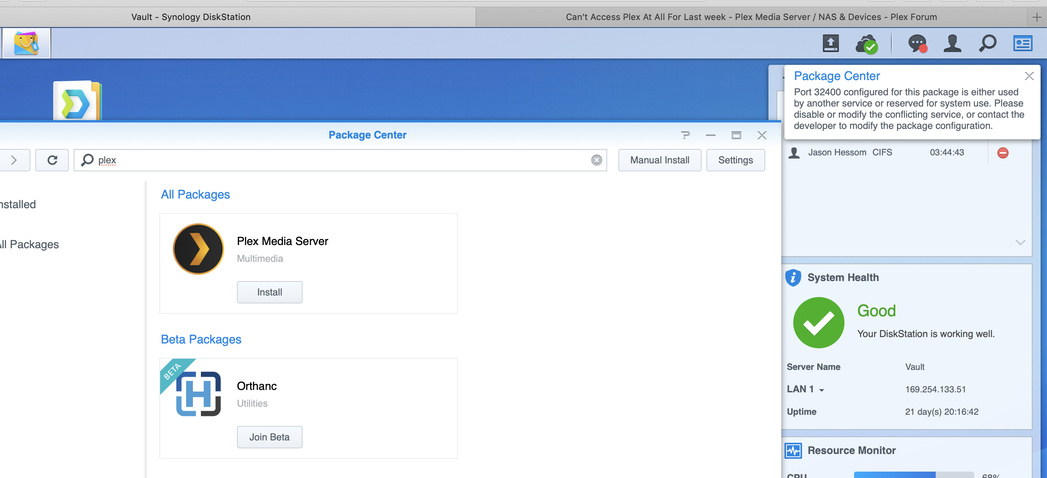Go forward in Package Center navigation
The image size is (1047, 478).
(14, 160)
